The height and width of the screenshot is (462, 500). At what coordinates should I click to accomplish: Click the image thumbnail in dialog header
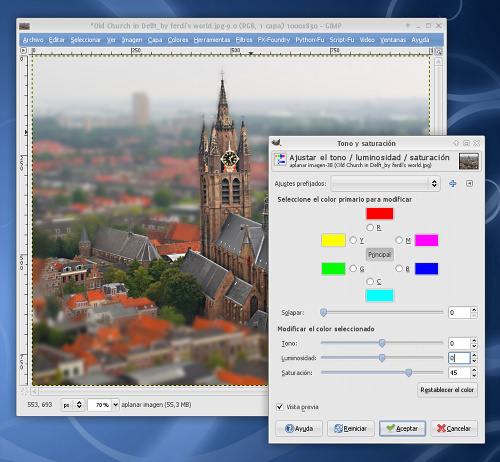coord(469,161)
